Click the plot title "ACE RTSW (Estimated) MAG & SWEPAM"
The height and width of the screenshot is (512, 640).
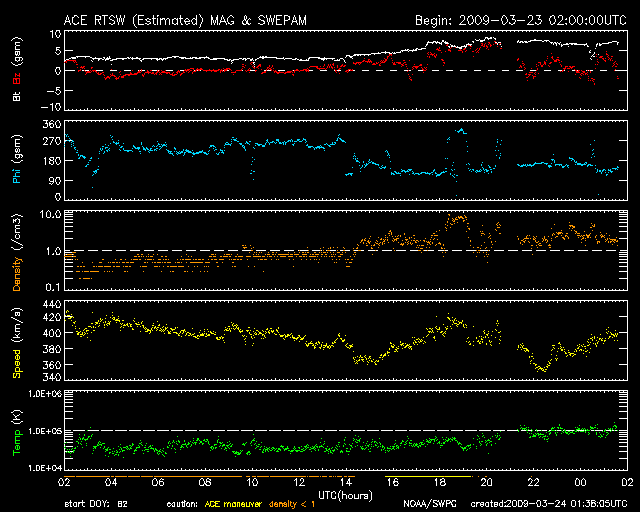tap(185, 20)
